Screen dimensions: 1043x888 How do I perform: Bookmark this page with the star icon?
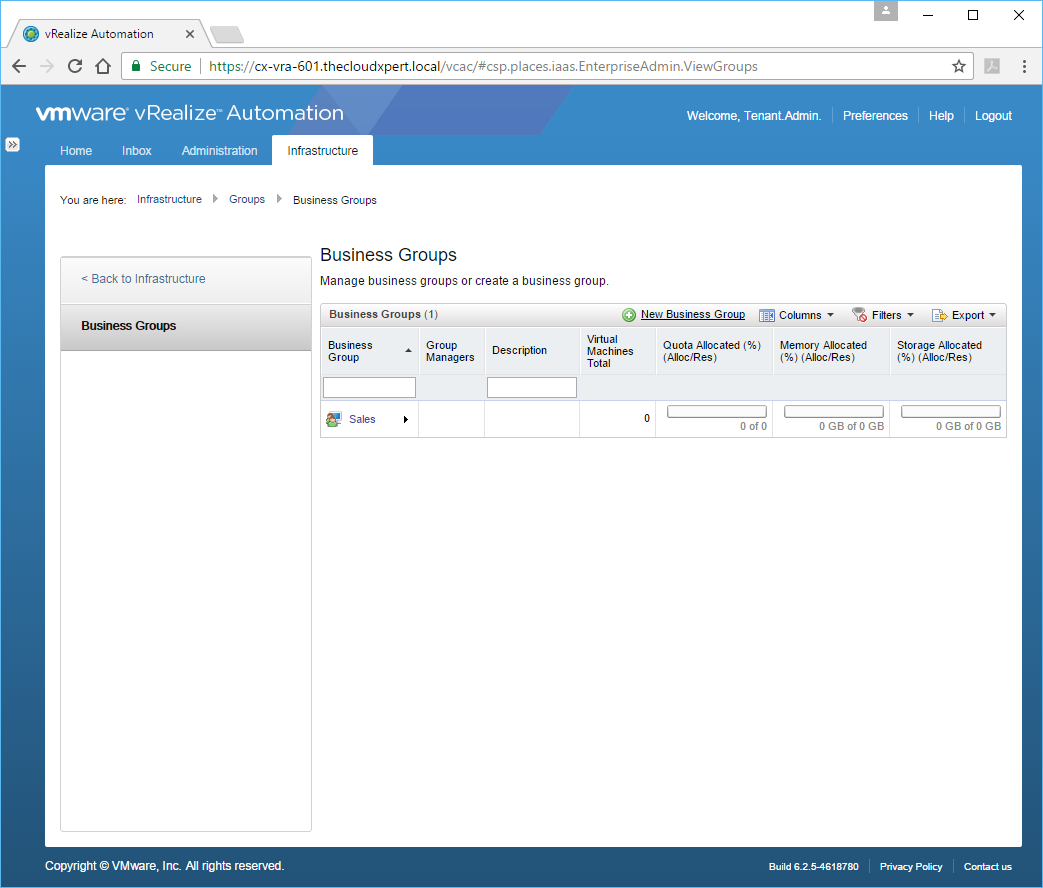coord(958,66)
